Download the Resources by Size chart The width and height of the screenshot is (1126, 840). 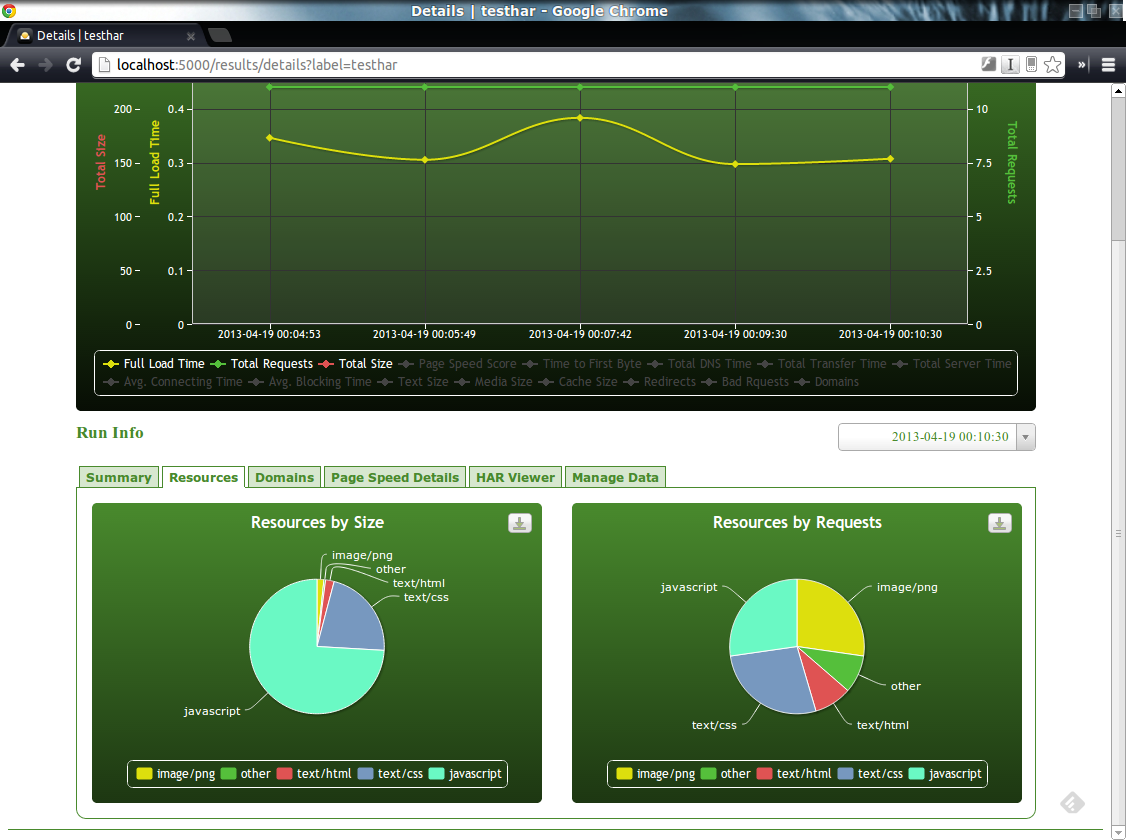(520, 523)
